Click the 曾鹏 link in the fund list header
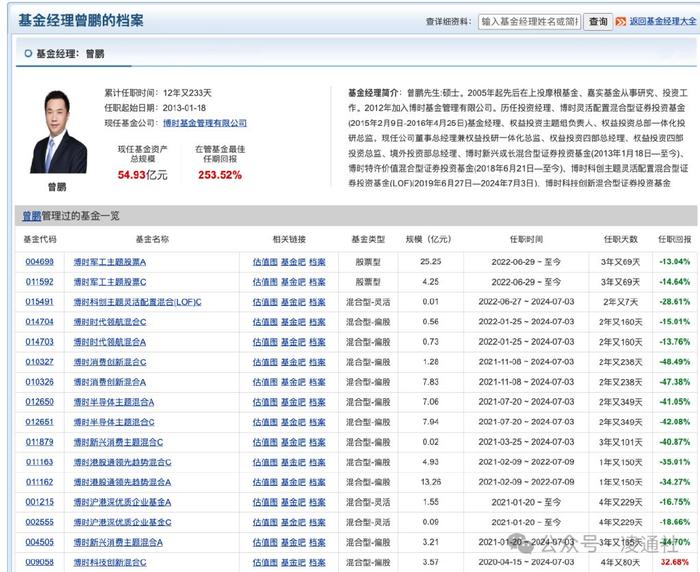The width and height of the screenshot is (700, 572). pos(32,216)
